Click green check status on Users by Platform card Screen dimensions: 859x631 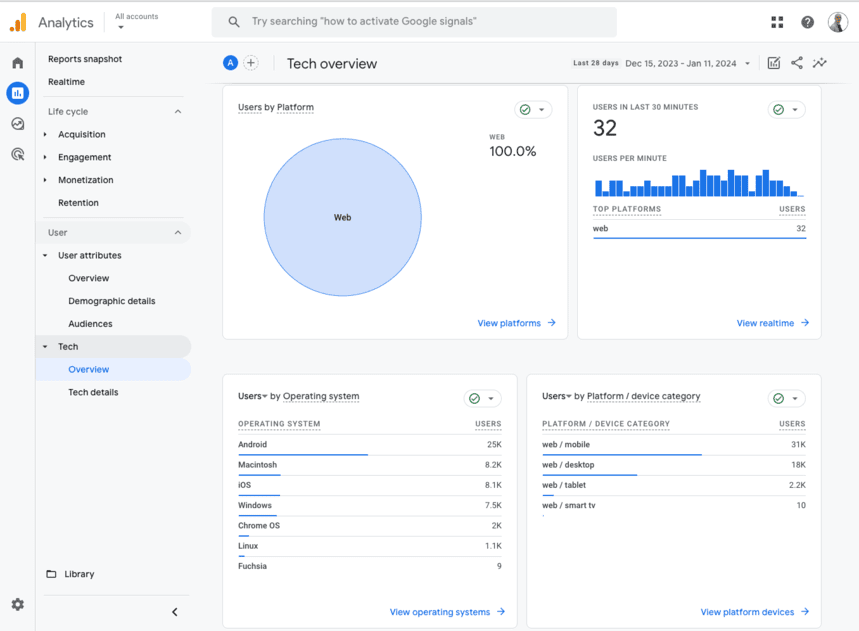point(525,110)
